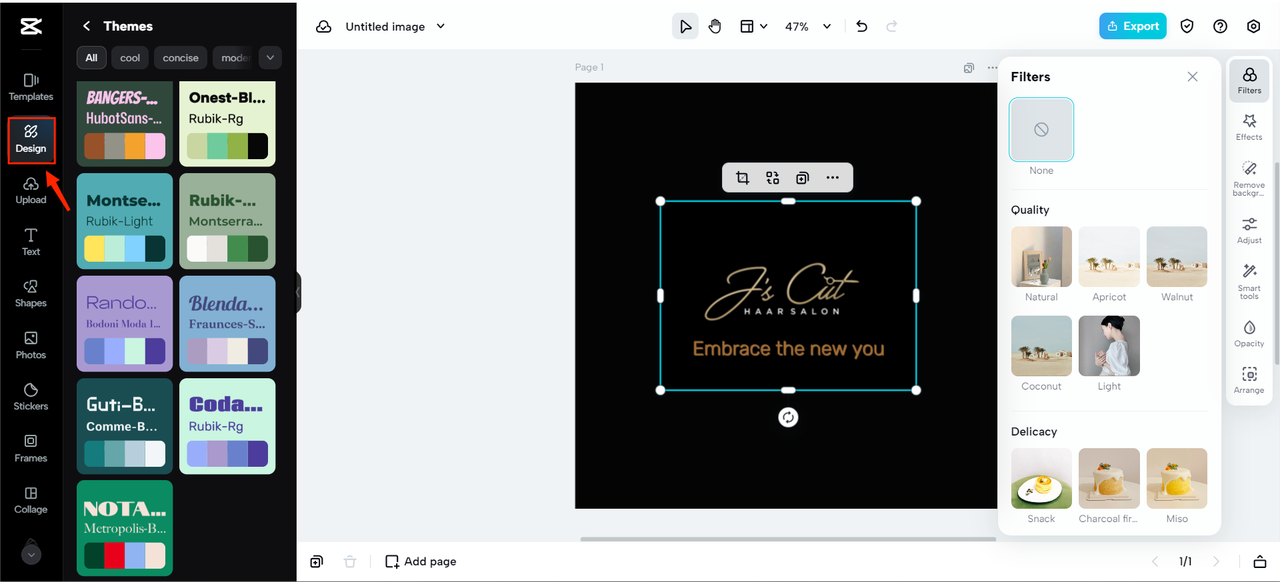Open the Collage panel
The height and width of the screenshot is (582, 1280).
[x=31, y=500]
